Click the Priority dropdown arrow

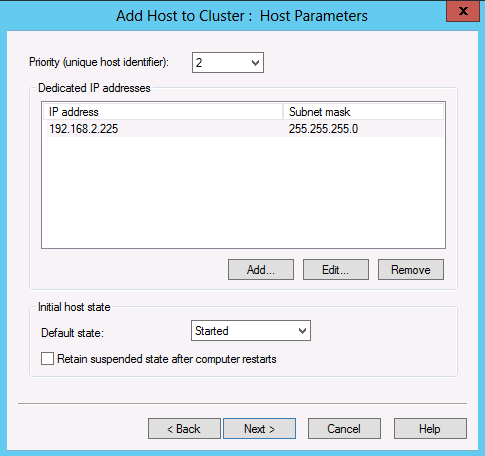(x=255, y=63)
